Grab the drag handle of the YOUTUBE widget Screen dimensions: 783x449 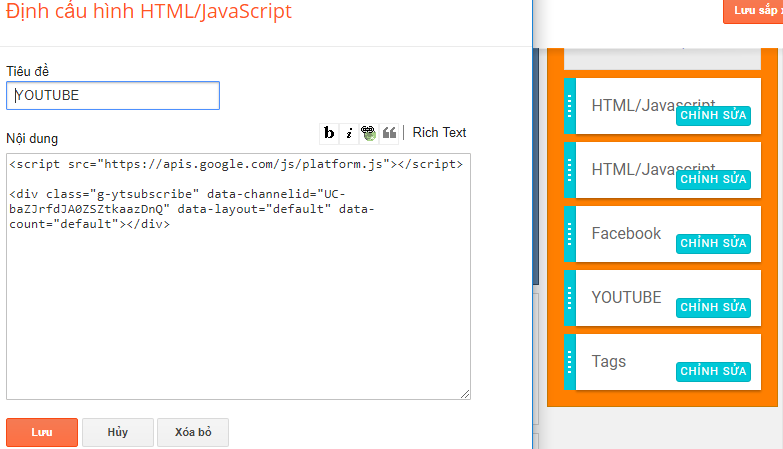(570, 298)
